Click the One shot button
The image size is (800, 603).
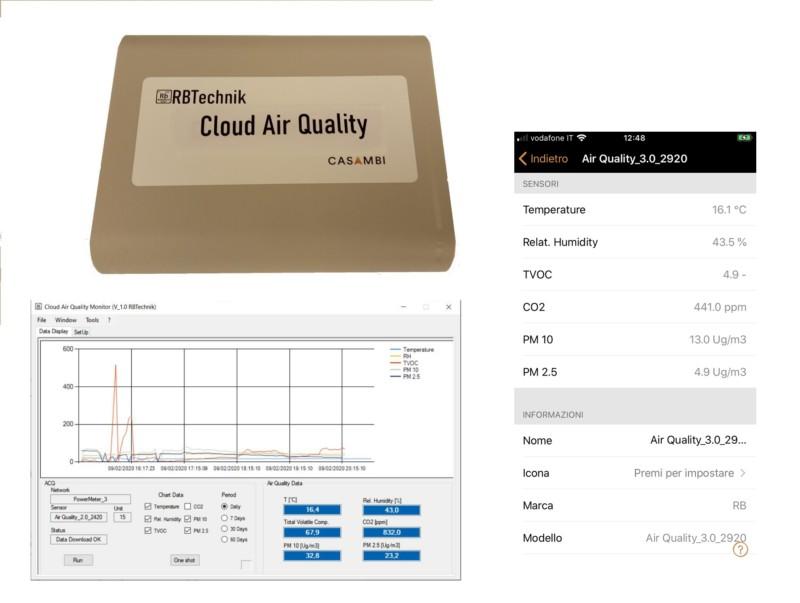[x=185, y=560]
